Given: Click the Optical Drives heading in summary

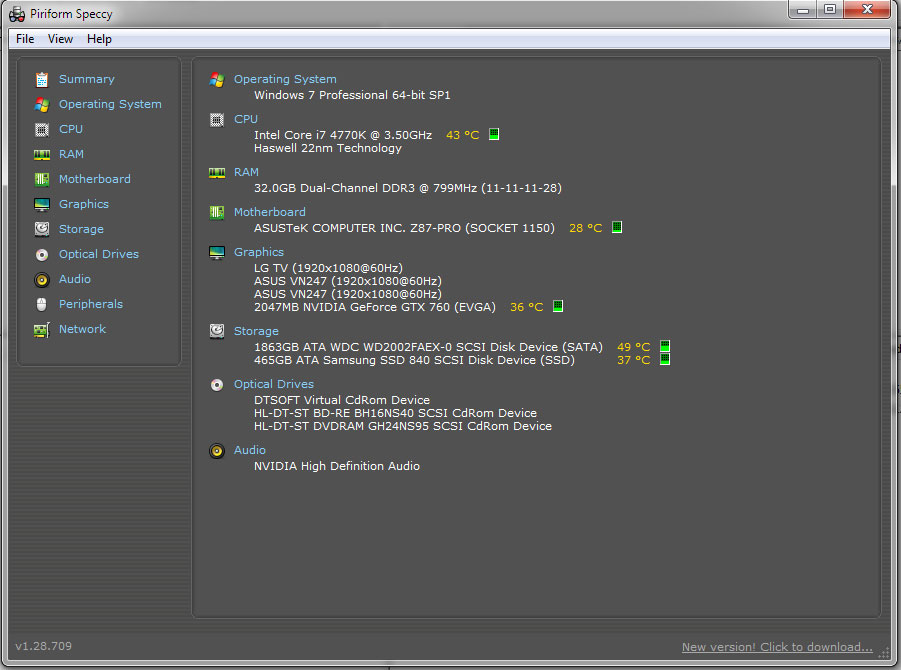Looking at the screenshot, I should pyautogui.click(x=274, y=384).
